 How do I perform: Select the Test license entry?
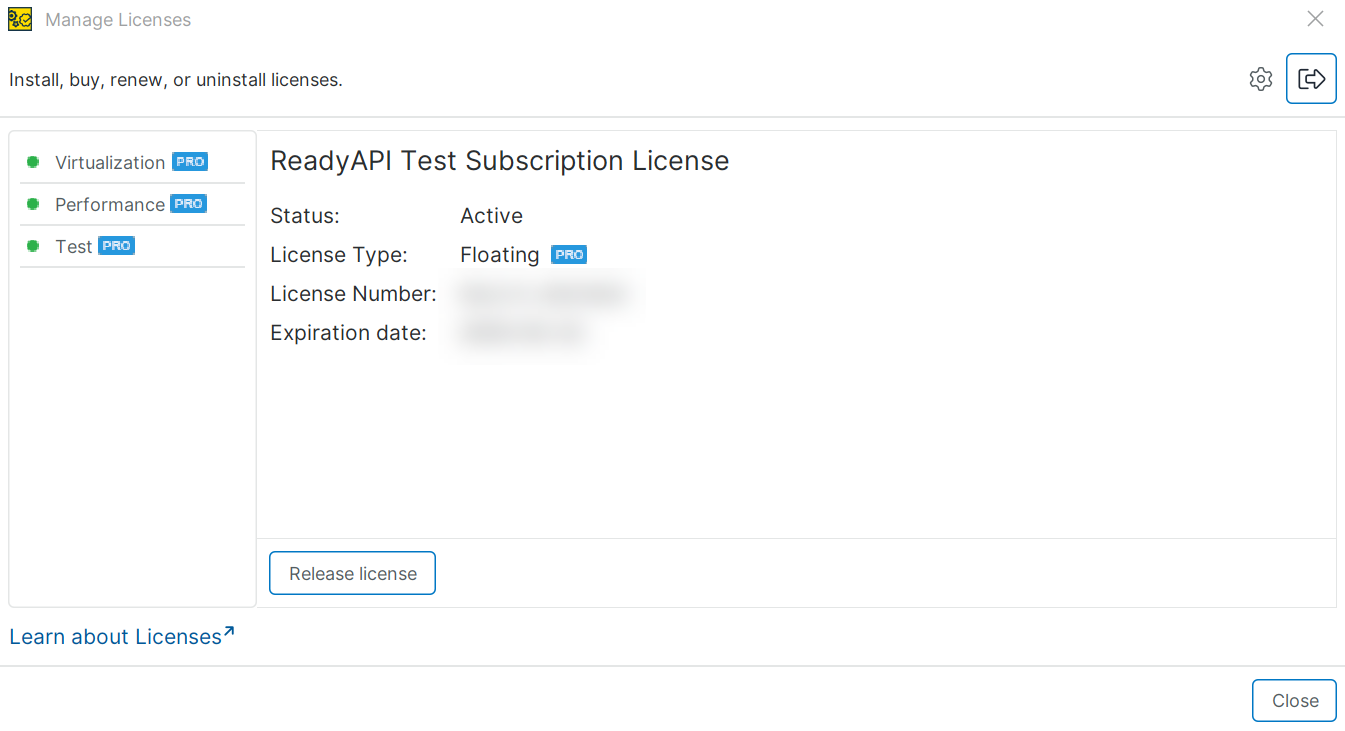(132, 246)
